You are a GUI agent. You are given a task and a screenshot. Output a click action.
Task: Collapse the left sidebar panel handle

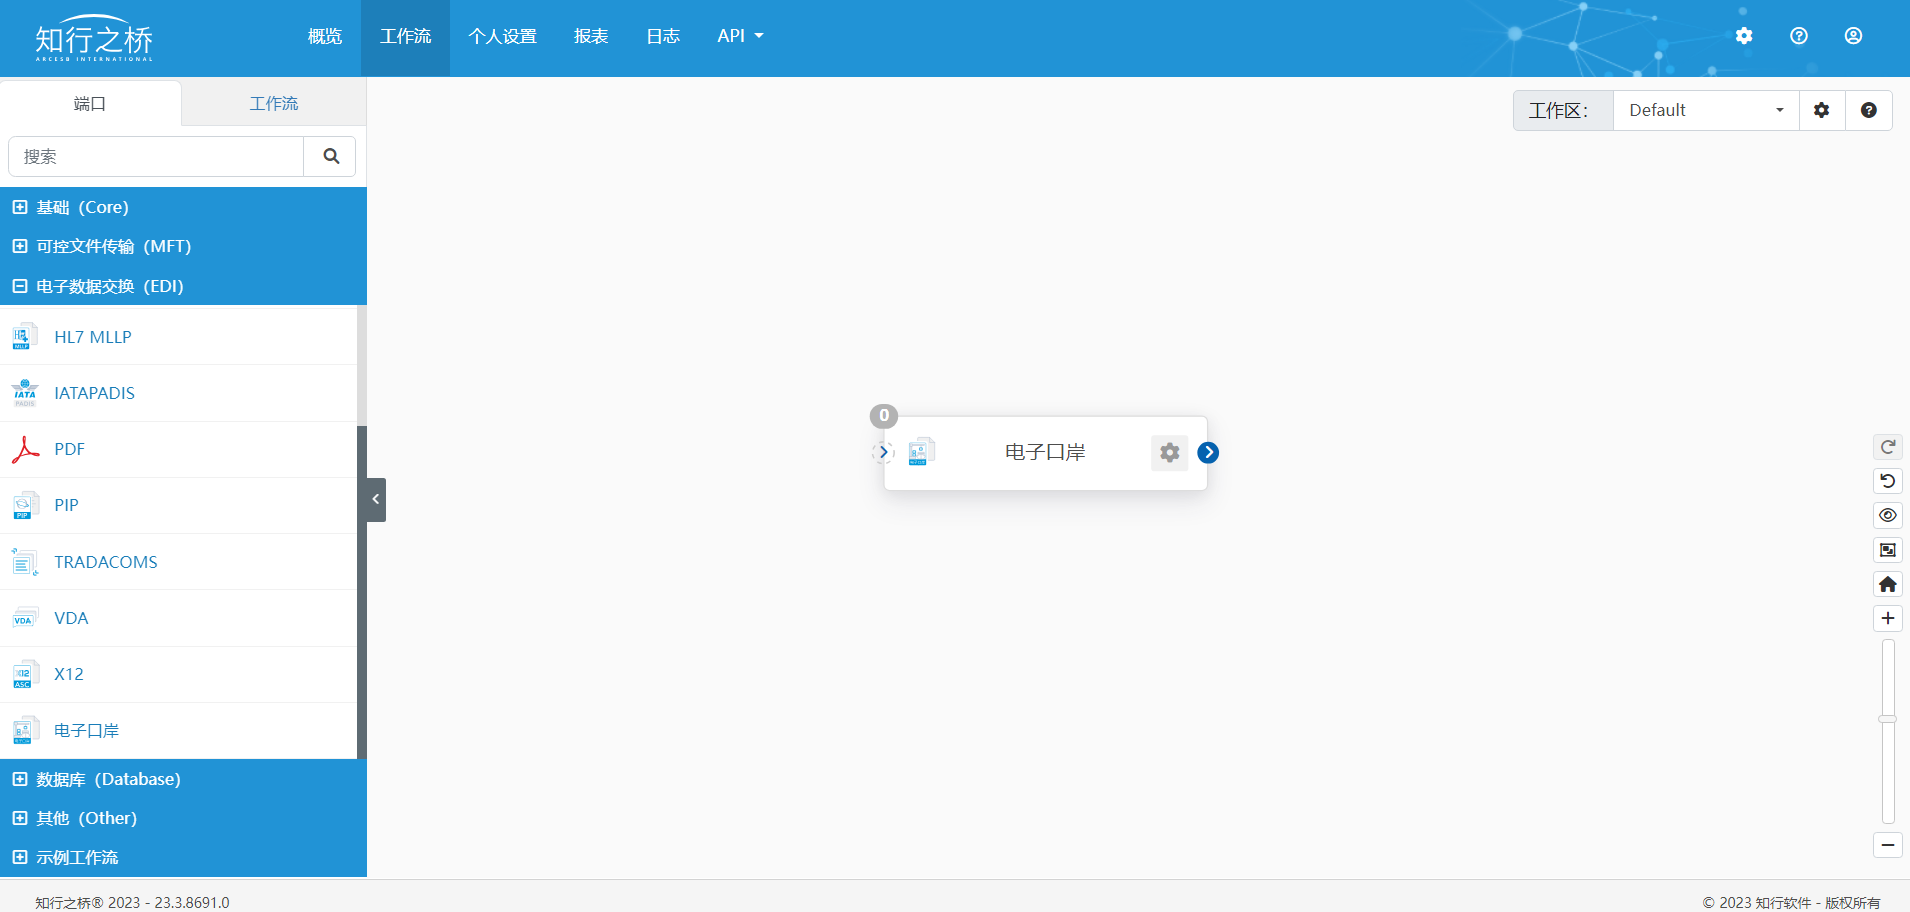[x=376, y=499]
